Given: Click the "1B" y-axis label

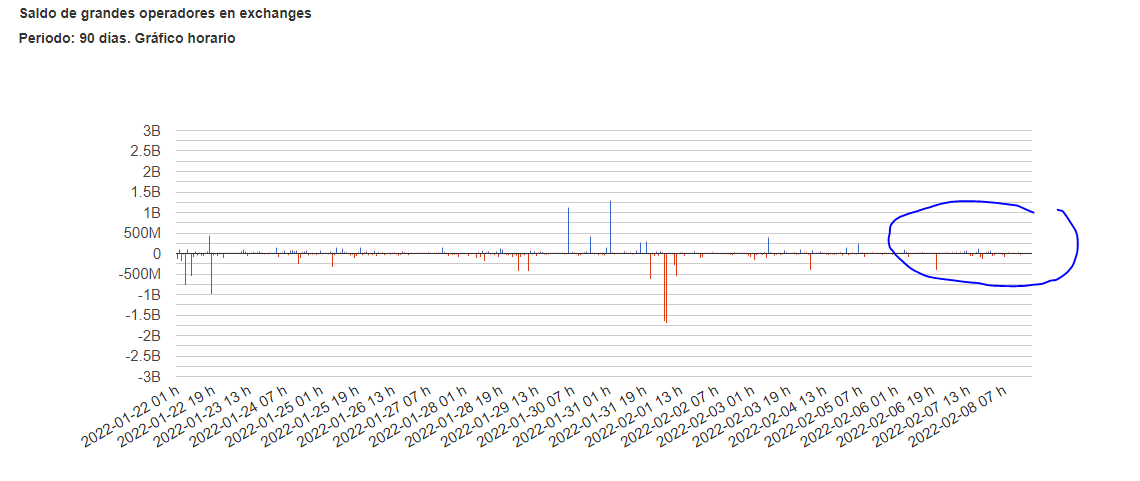Looking at the screenshot, I should pos(152,213).
